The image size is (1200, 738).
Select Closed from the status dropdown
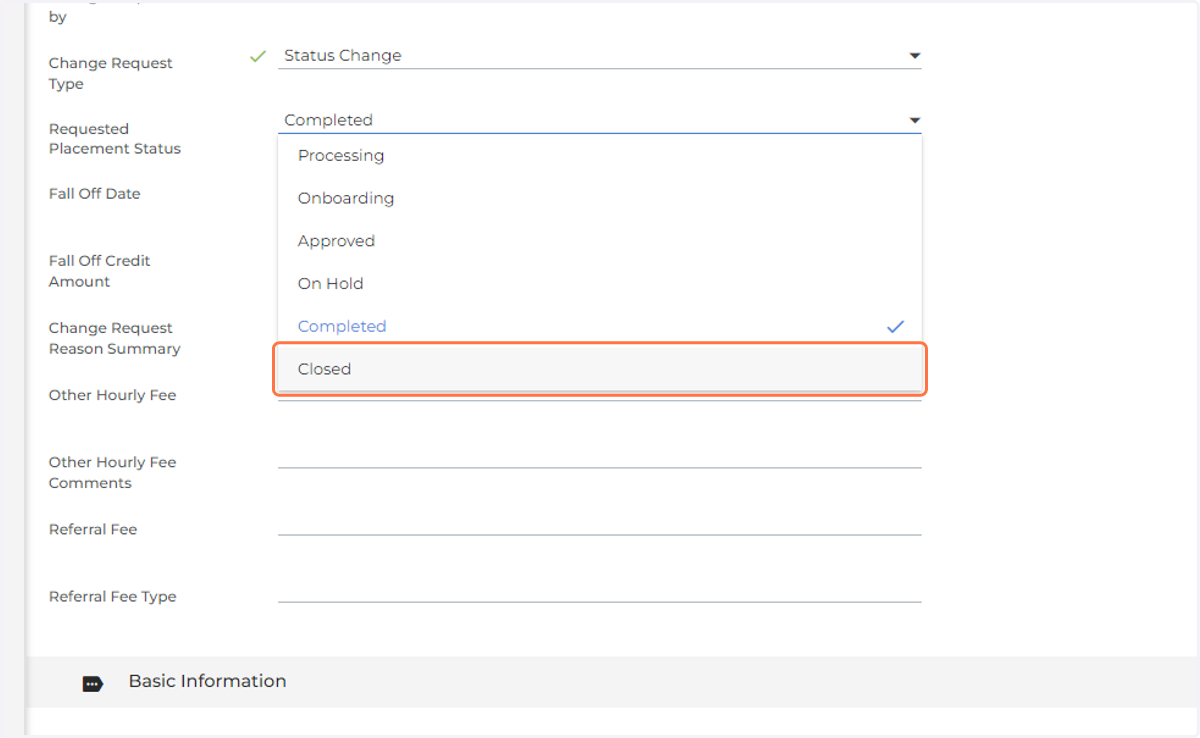point(600,369)
